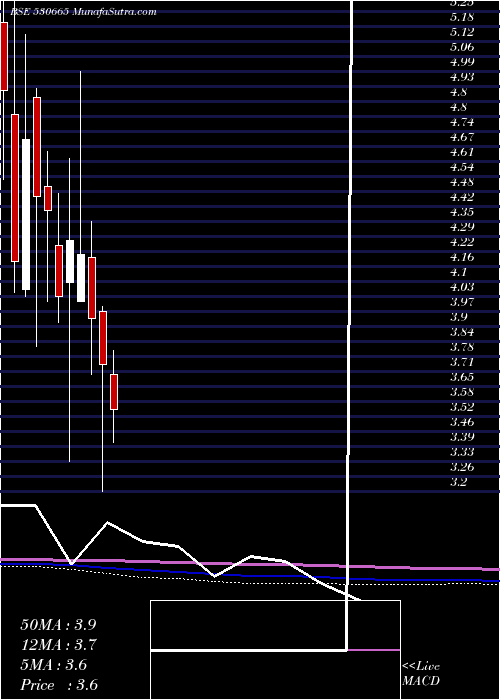Select the 4.48 price axis label
500x700 pixels.
(462, 182)
